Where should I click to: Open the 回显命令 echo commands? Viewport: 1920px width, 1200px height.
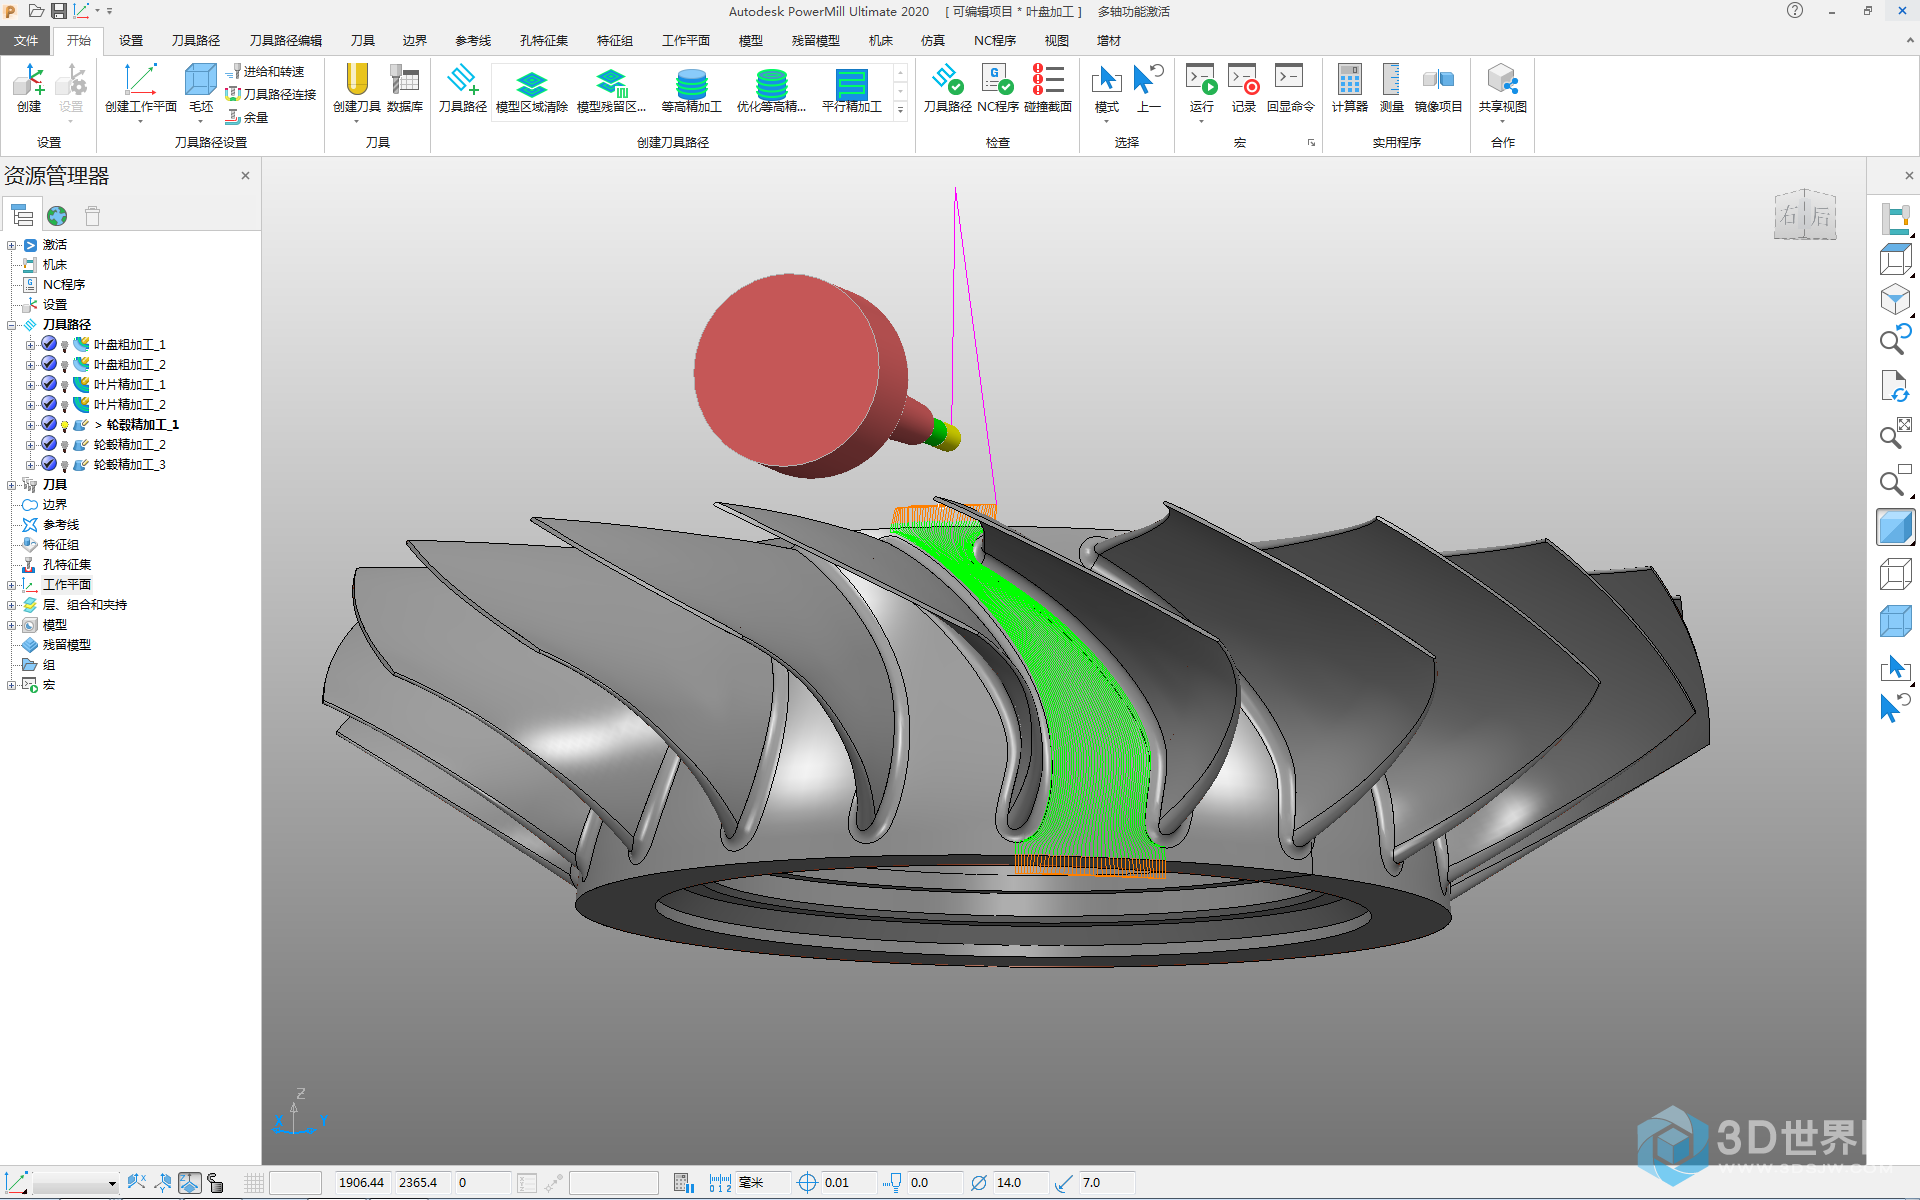tap(1290, 88)
